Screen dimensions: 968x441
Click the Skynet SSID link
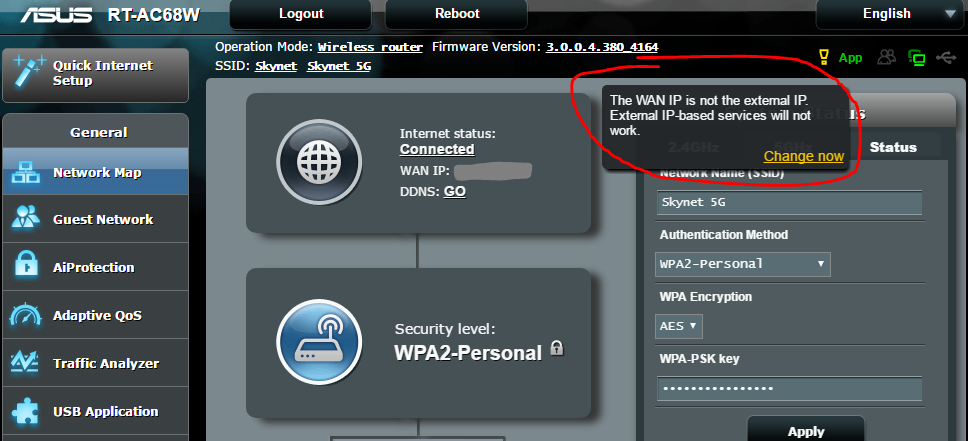(276, 66)
